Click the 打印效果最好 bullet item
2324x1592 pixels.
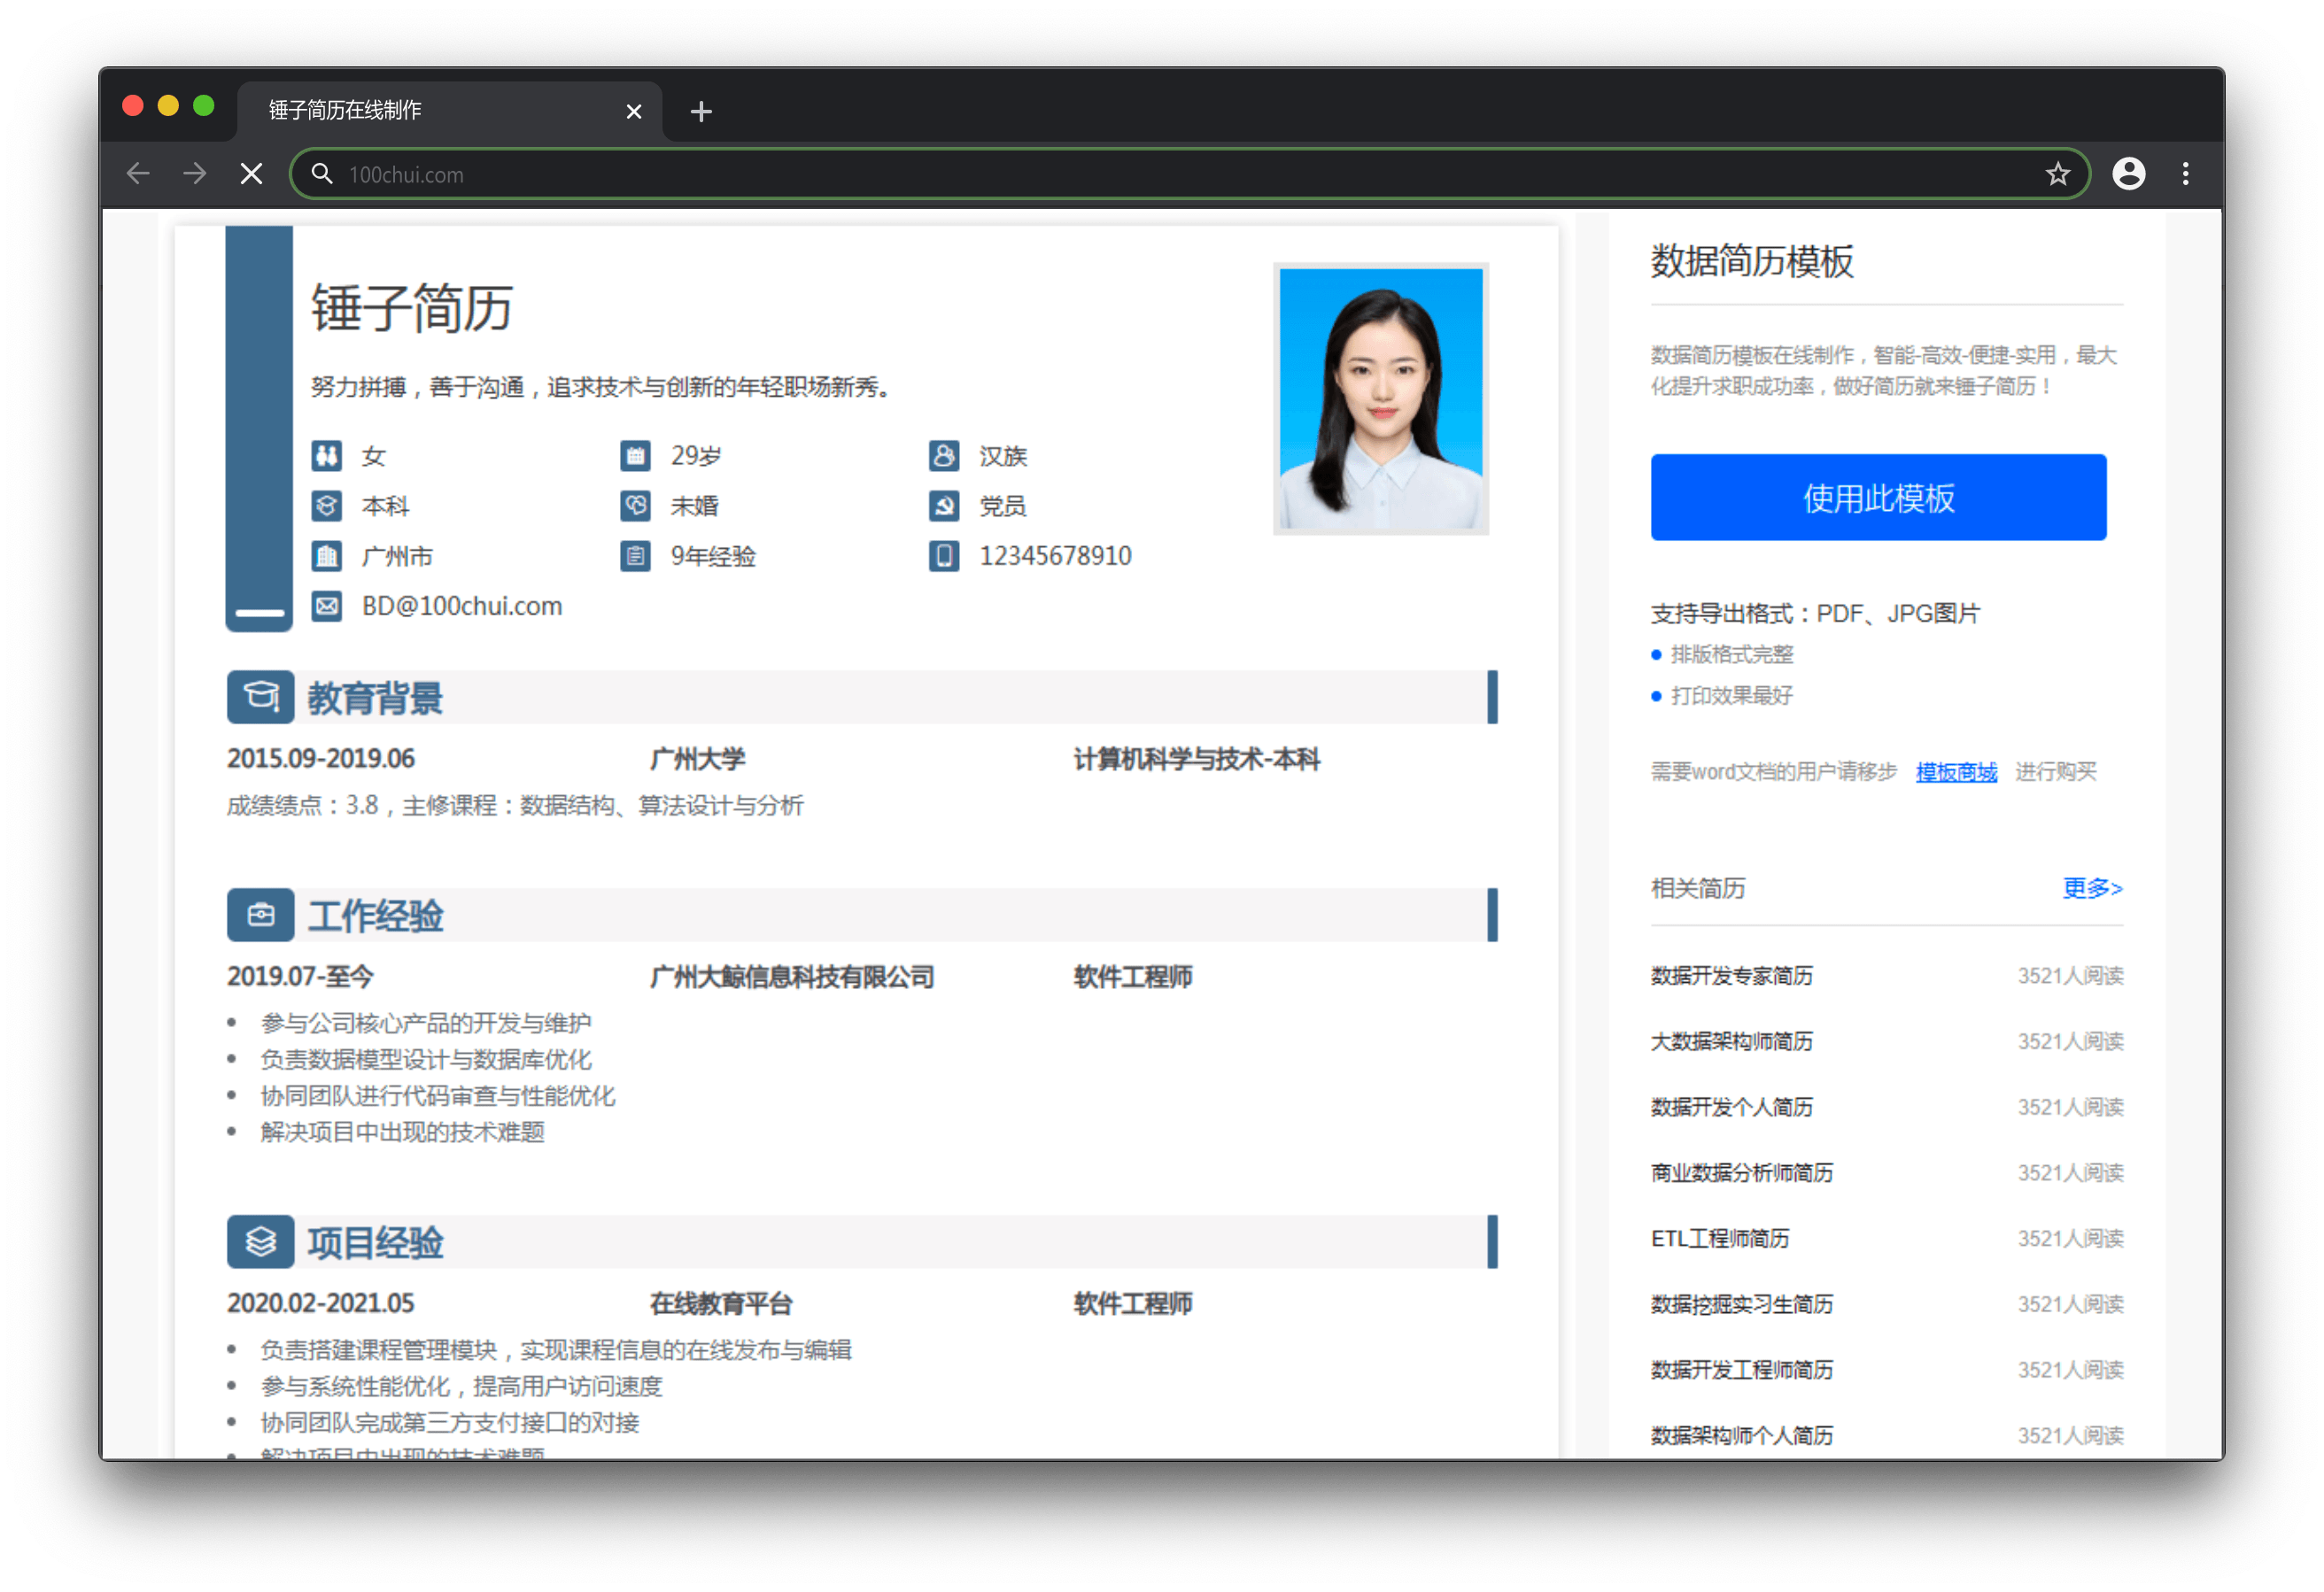[x=1732, y=696]
